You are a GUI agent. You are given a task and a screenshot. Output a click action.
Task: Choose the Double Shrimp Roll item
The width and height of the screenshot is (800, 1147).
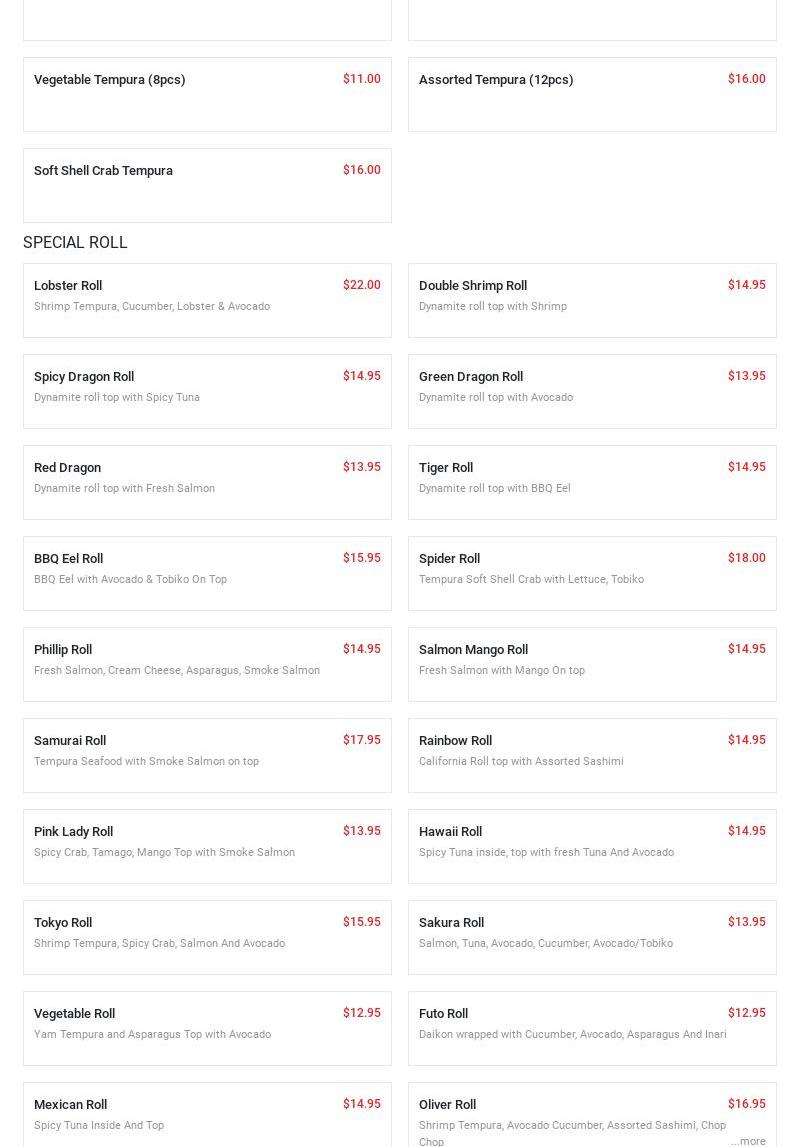pos(592,300)
